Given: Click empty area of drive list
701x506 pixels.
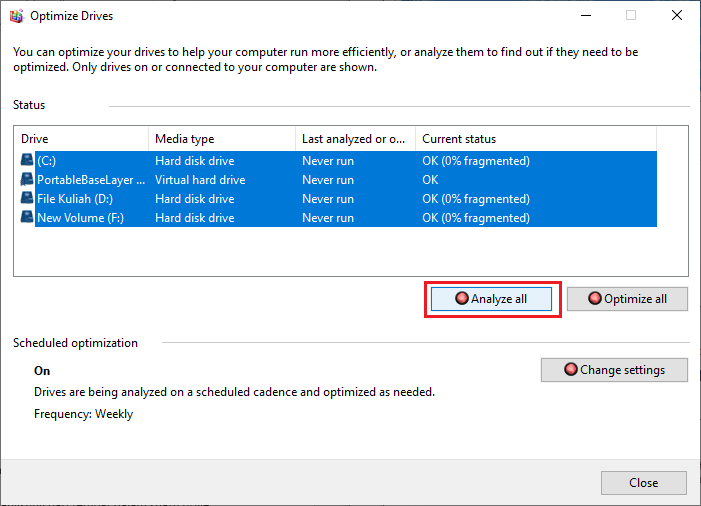Looking at the screenshot, I should [350, 252].
